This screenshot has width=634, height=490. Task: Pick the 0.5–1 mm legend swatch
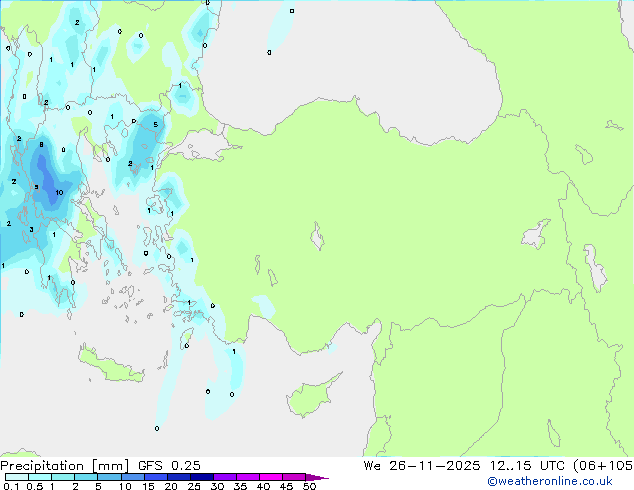[x=40, y=477]
